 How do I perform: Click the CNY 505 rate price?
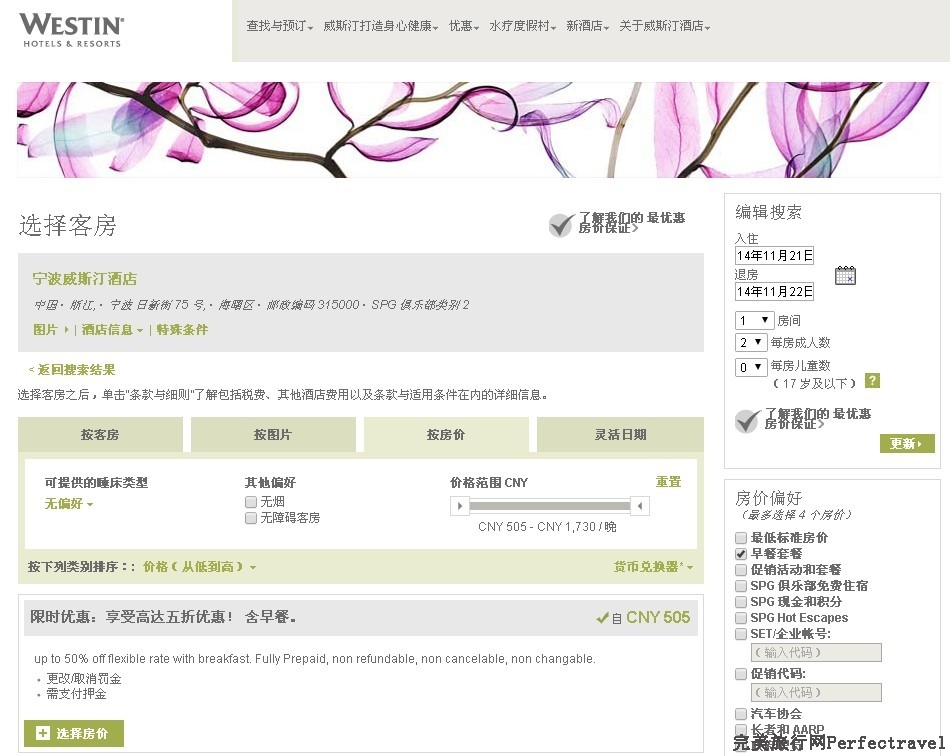(658, 617)
